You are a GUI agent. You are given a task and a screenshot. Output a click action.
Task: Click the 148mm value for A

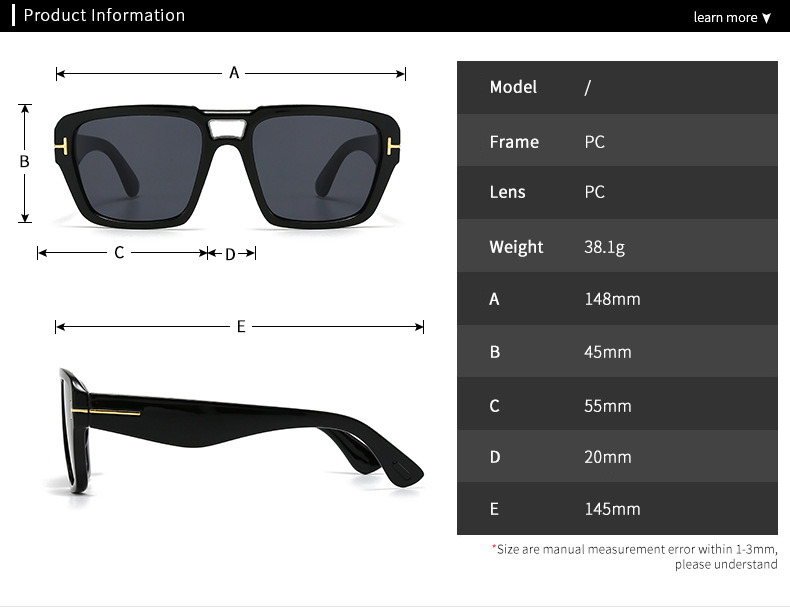click(x=612, y=299)
